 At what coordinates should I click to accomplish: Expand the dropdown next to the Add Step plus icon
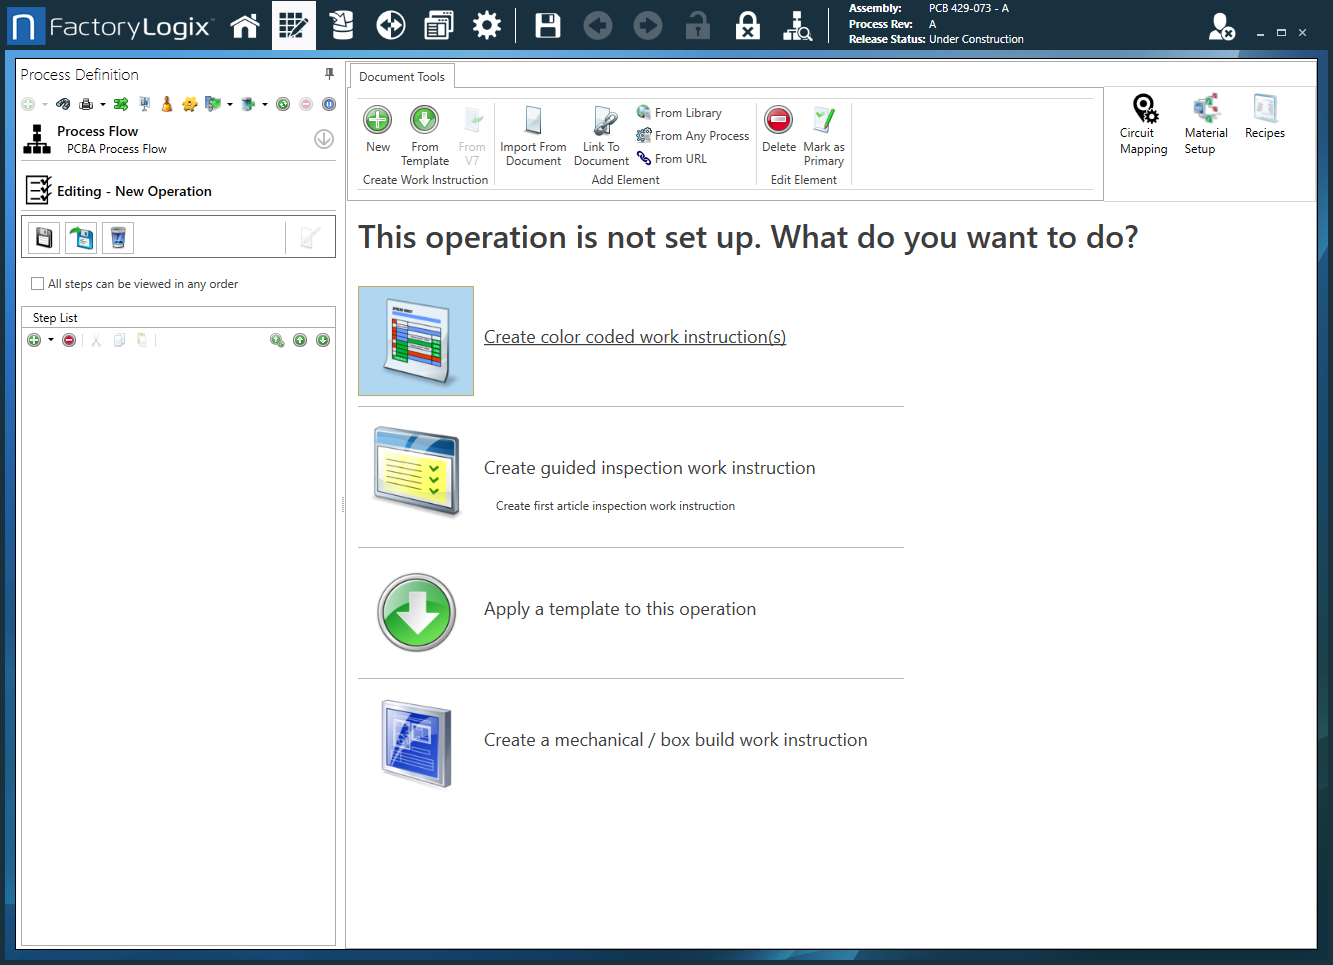pos(50,340)
